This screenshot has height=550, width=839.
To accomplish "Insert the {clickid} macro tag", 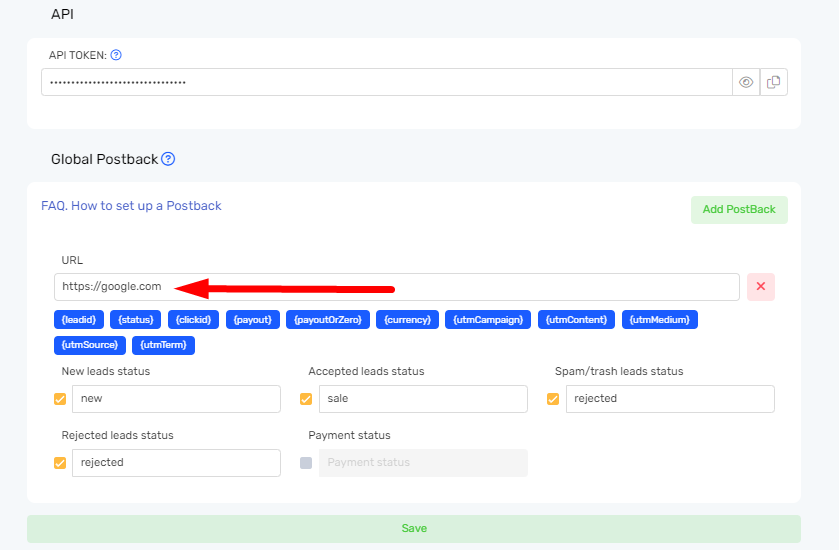I will [193, 319].
